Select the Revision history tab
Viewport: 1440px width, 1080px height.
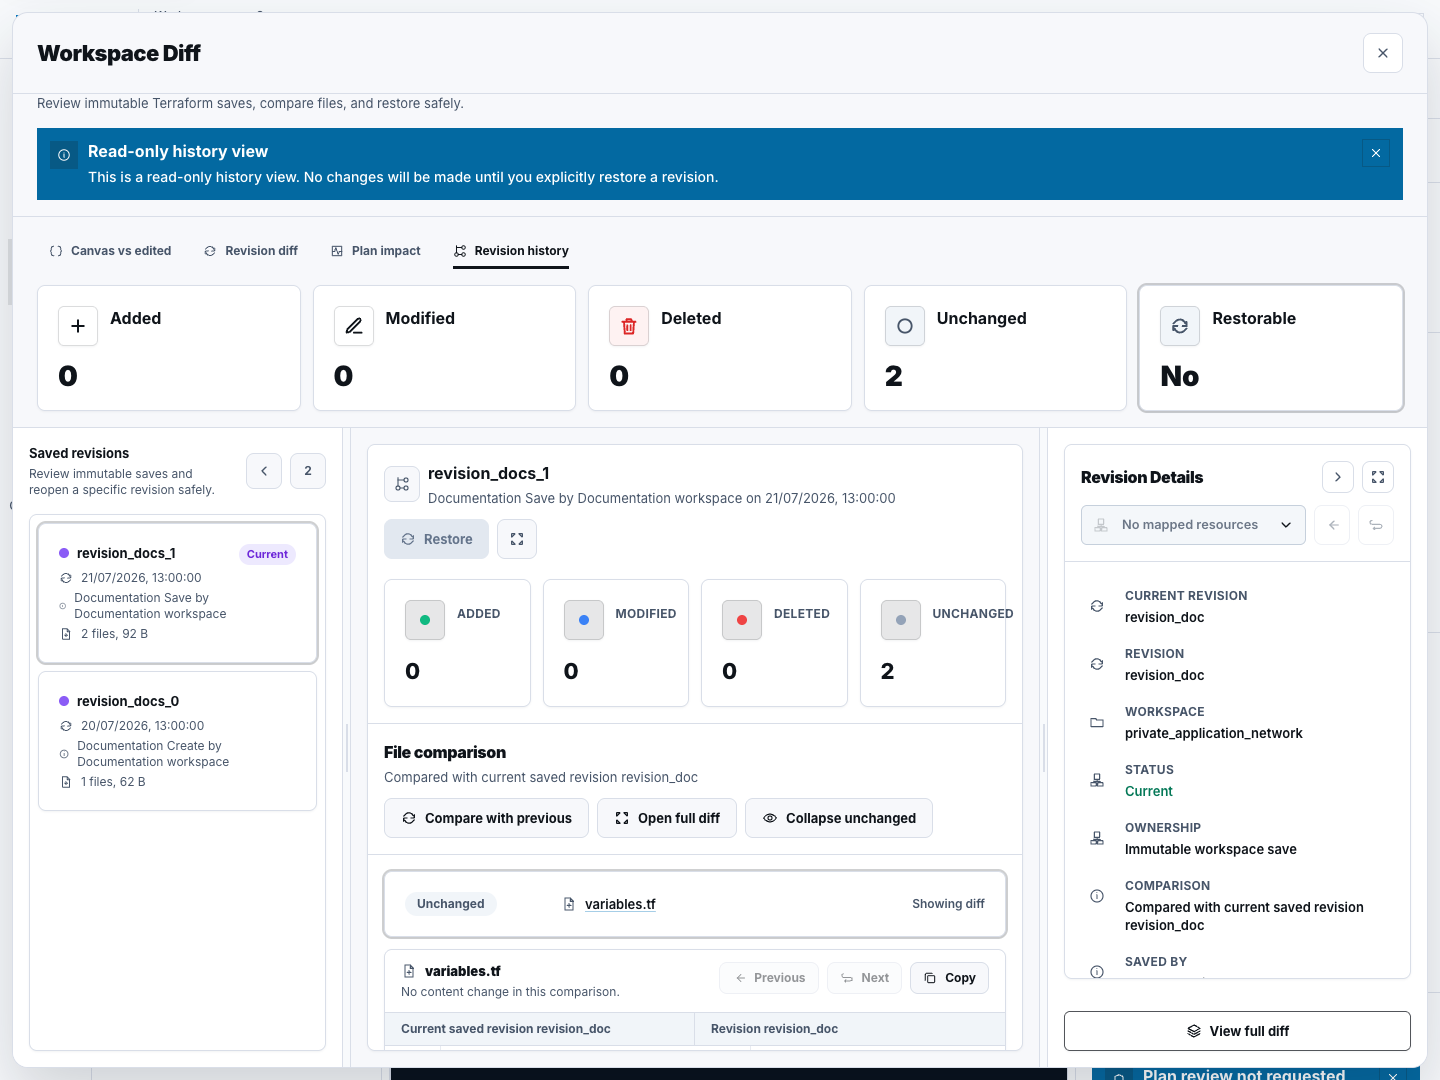click(511, 251)
